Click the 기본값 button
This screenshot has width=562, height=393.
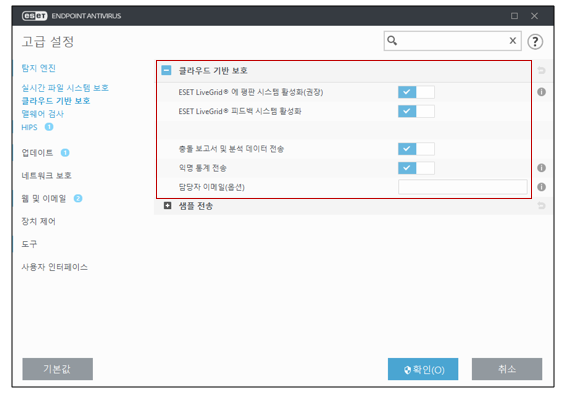point(57,369)
